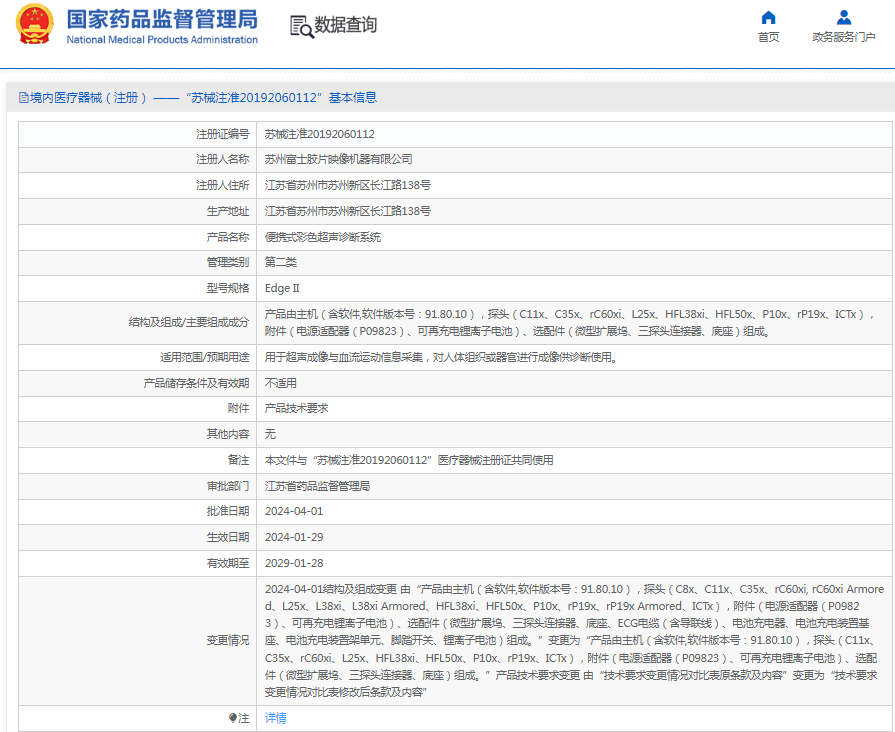Viewport: 895px width, 732px height.
Task: Click the bulb icon beside 注
Action: tap(233, 718)
